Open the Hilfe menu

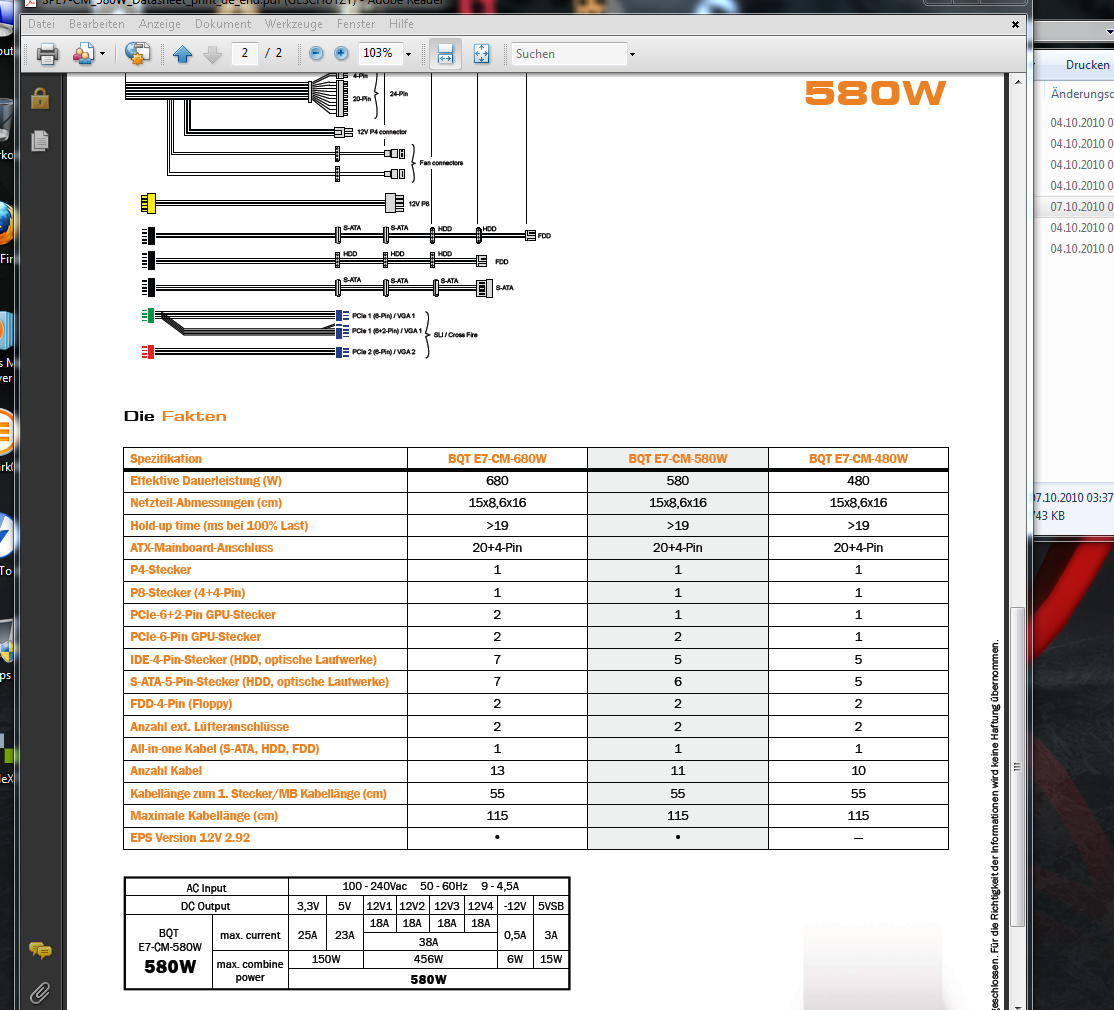[x=401, y=24]
